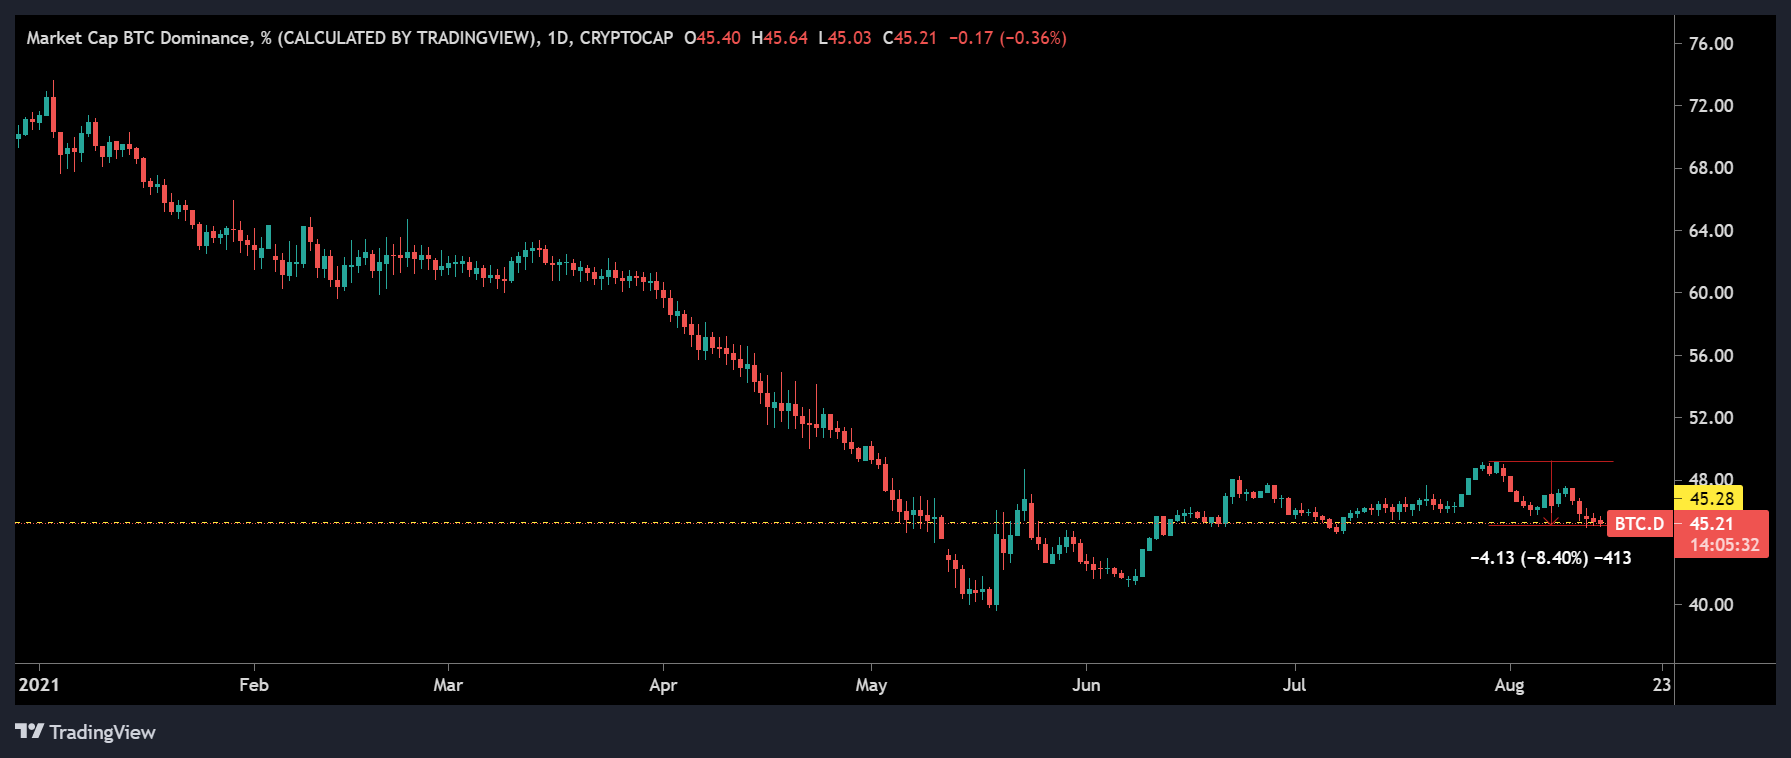
Task: Click the 56.00 price axis label
Action: click(x=1711, y=355)
